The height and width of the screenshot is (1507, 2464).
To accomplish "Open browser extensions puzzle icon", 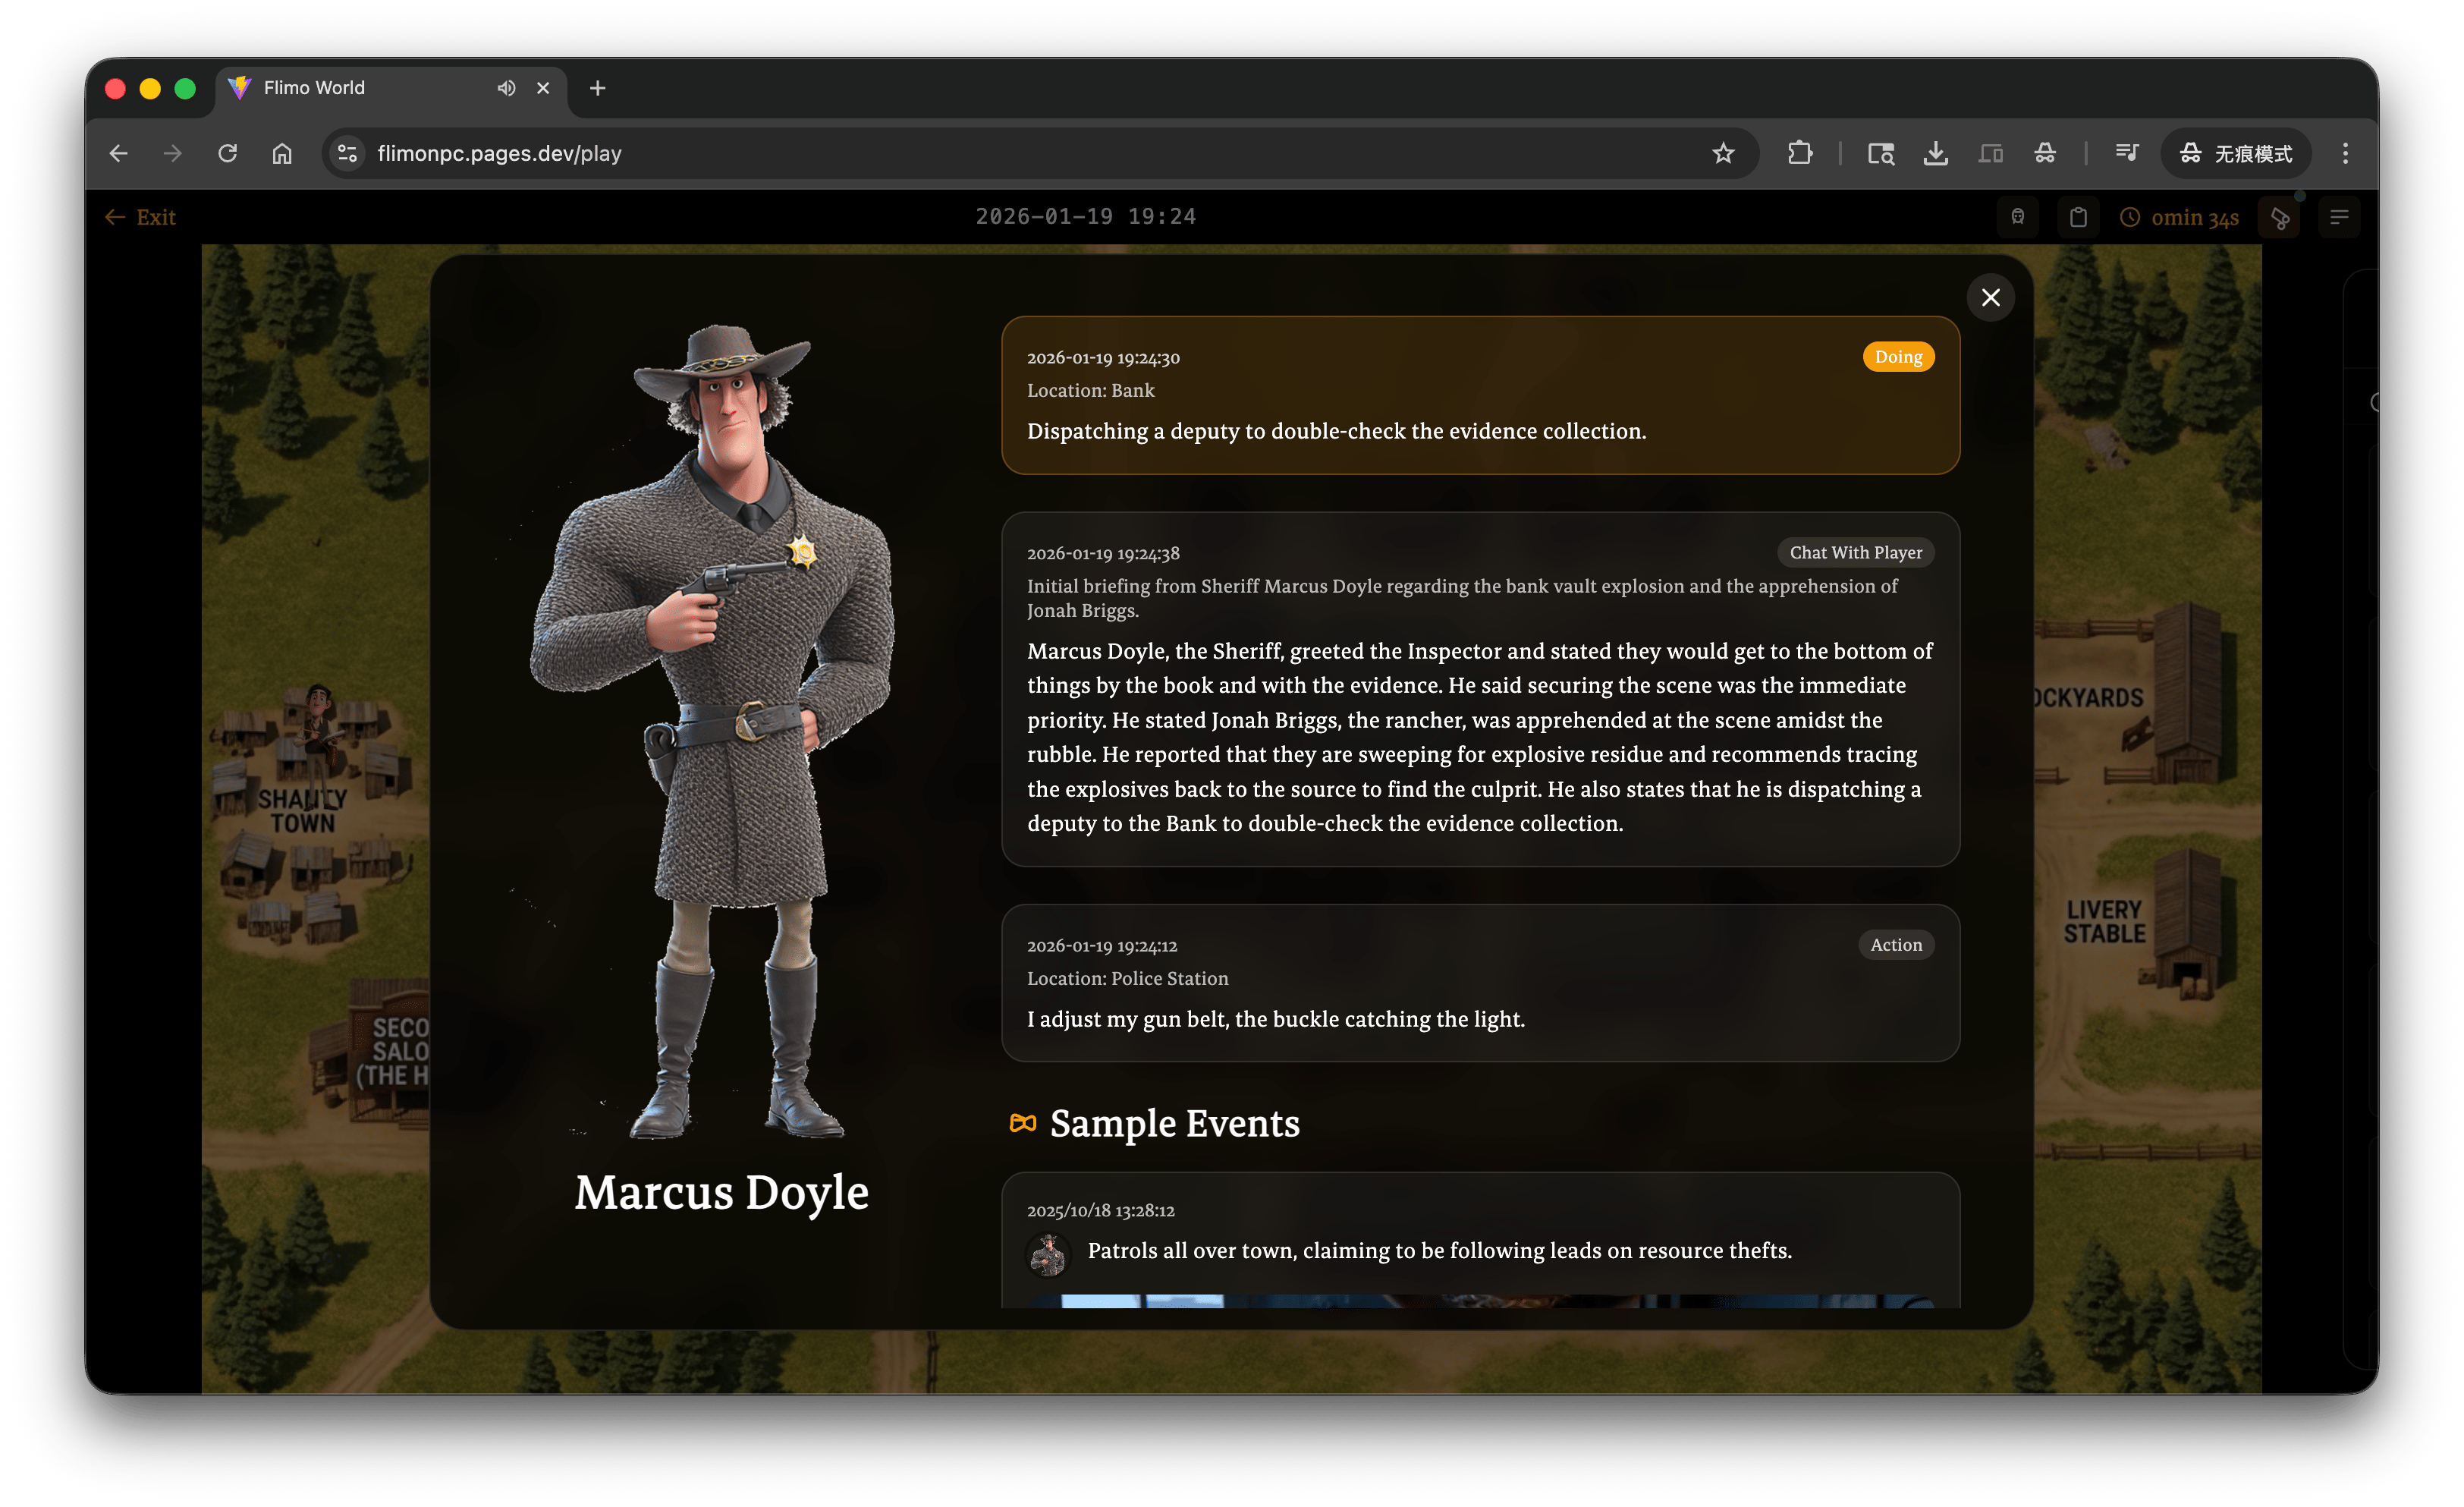I will 1799,153.
